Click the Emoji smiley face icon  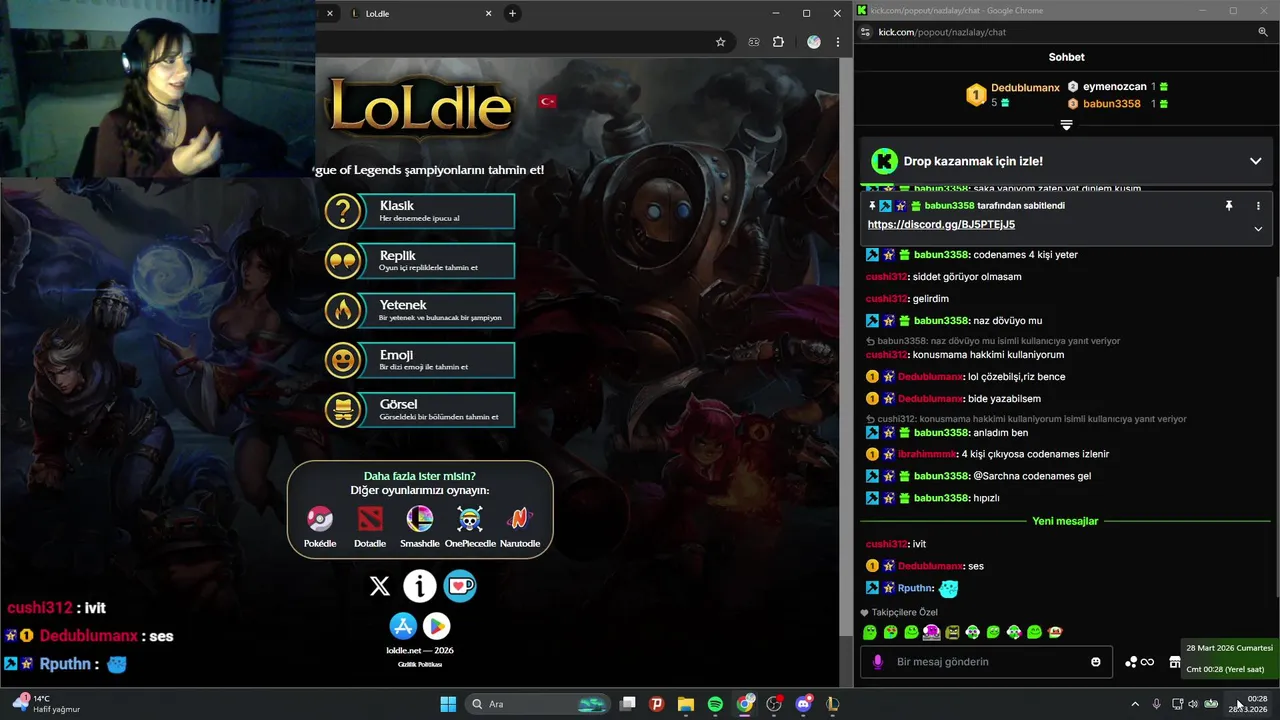point(343,360)
